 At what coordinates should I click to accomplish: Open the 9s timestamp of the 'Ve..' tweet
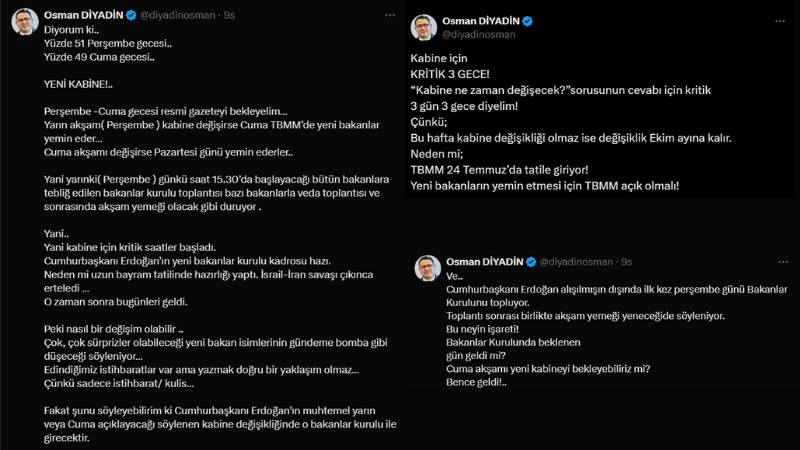tap(627, 262)
